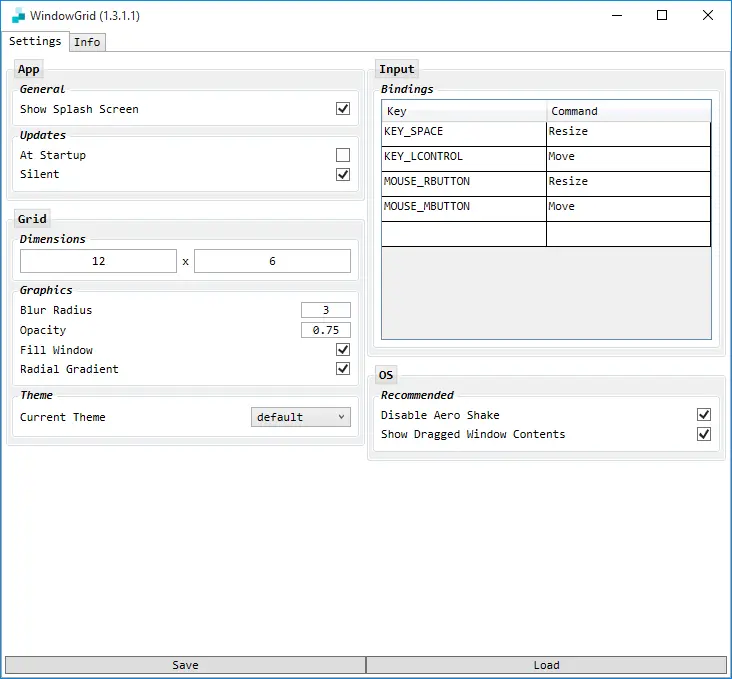Viewport: 732px width, 679px height.
Task: Select the MOUSE_RBUTTON binding cell
Action: (x=464, y=184)
